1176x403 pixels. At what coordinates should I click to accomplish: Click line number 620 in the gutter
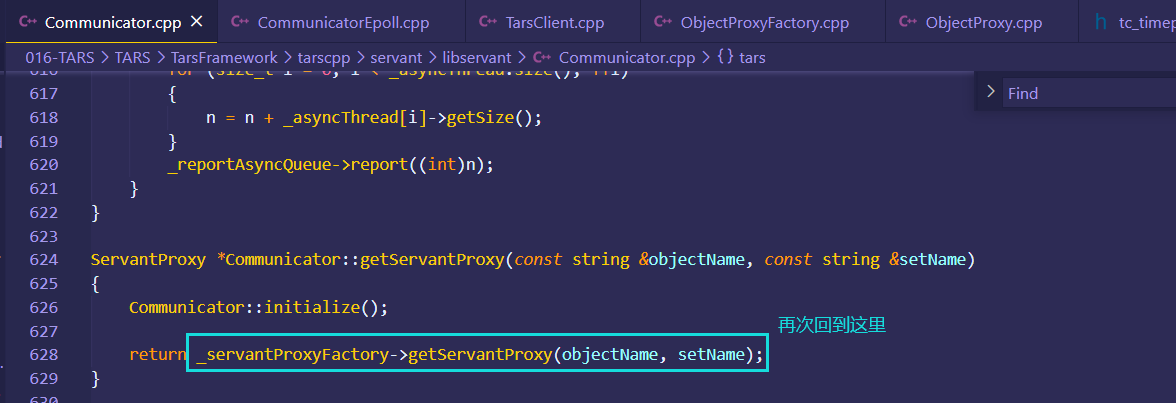(44, 165)
